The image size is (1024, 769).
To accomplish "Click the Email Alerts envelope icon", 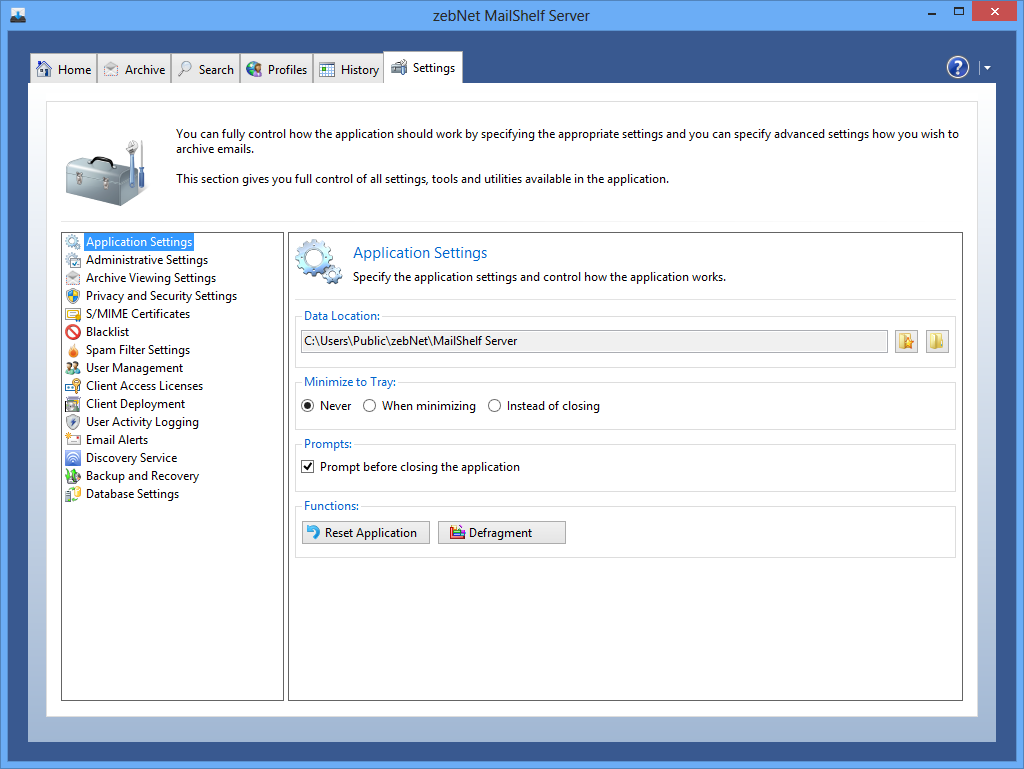I will pos(73,440).
